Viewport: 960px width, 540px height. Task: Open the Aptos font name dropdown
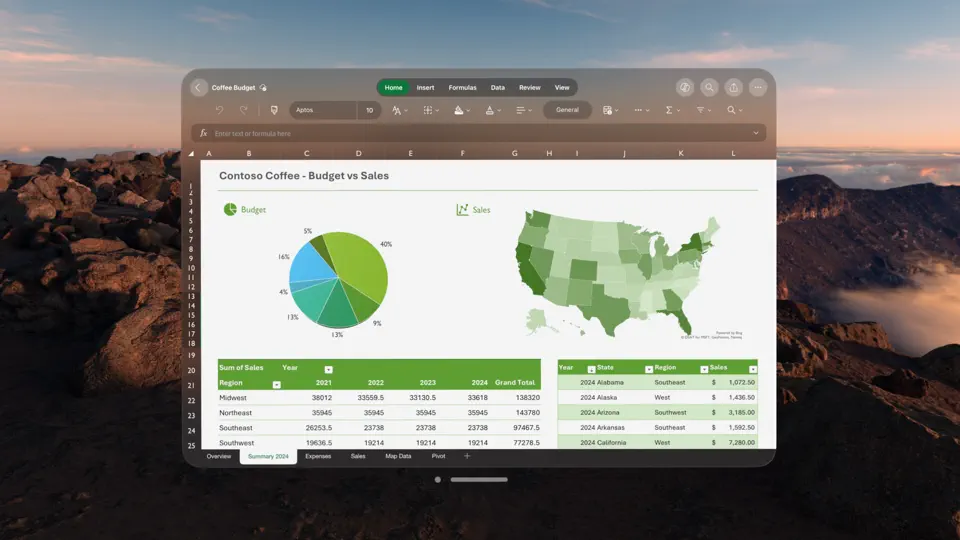[323, 110]
